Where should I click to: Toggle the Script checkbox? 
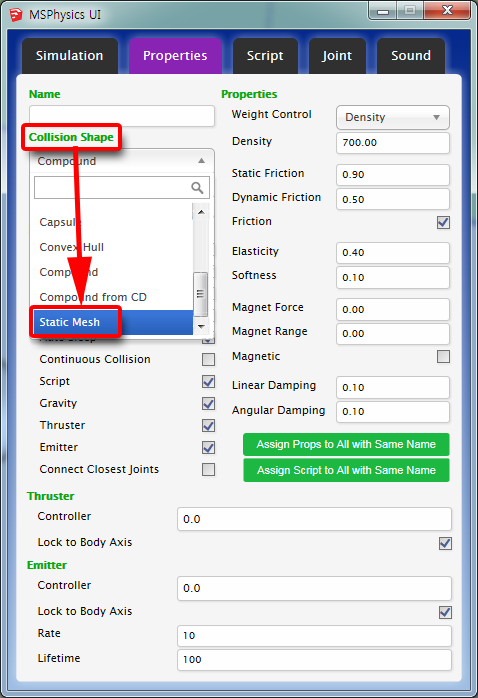(208, 381)
